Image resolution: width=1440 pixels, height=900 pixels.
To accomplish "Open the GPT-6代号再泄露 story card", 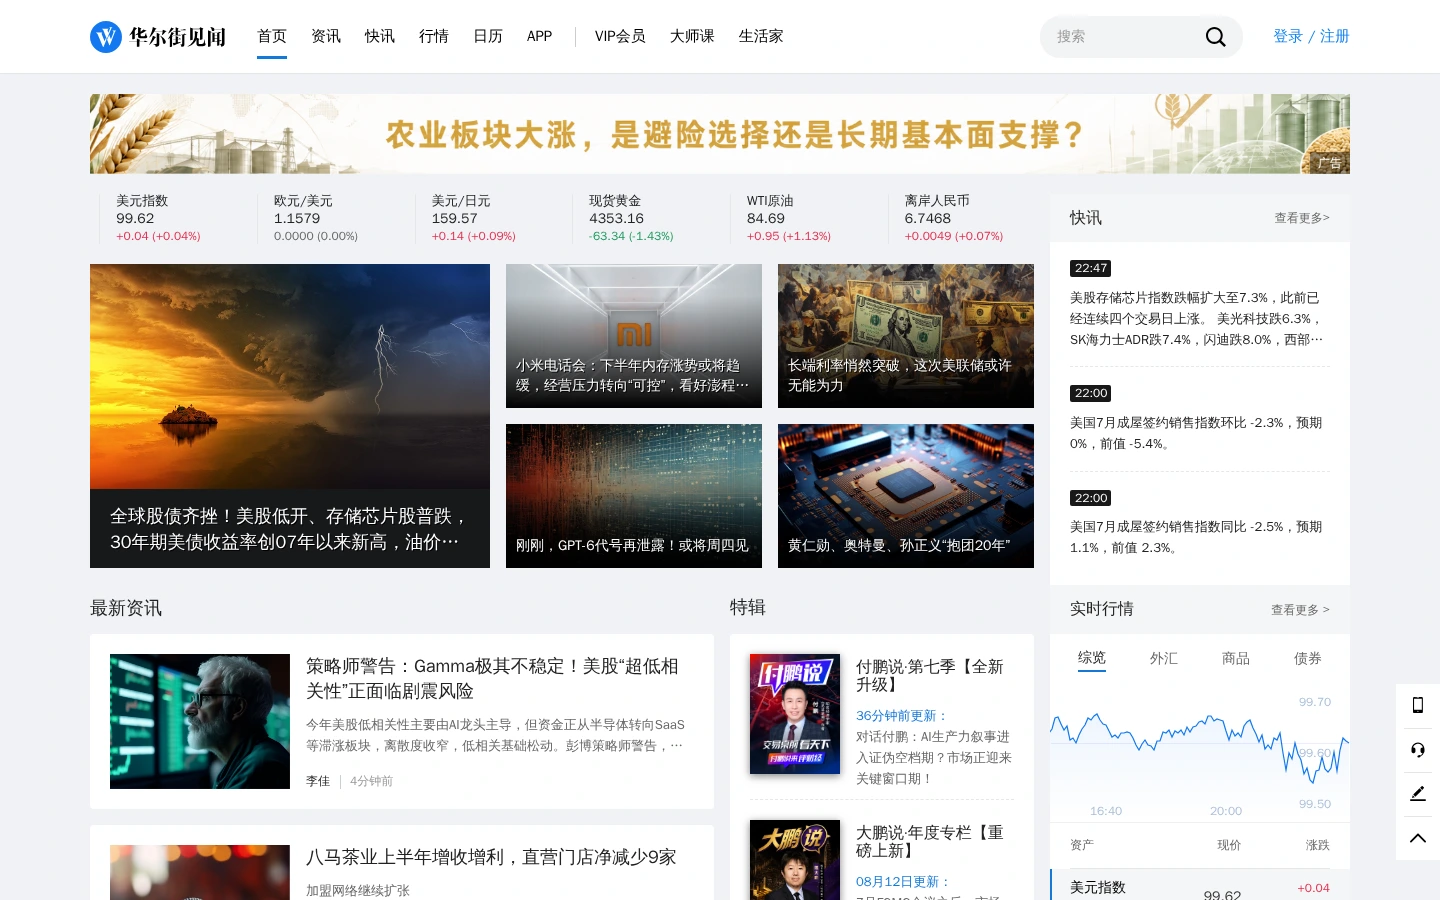I will pos(634,496).
